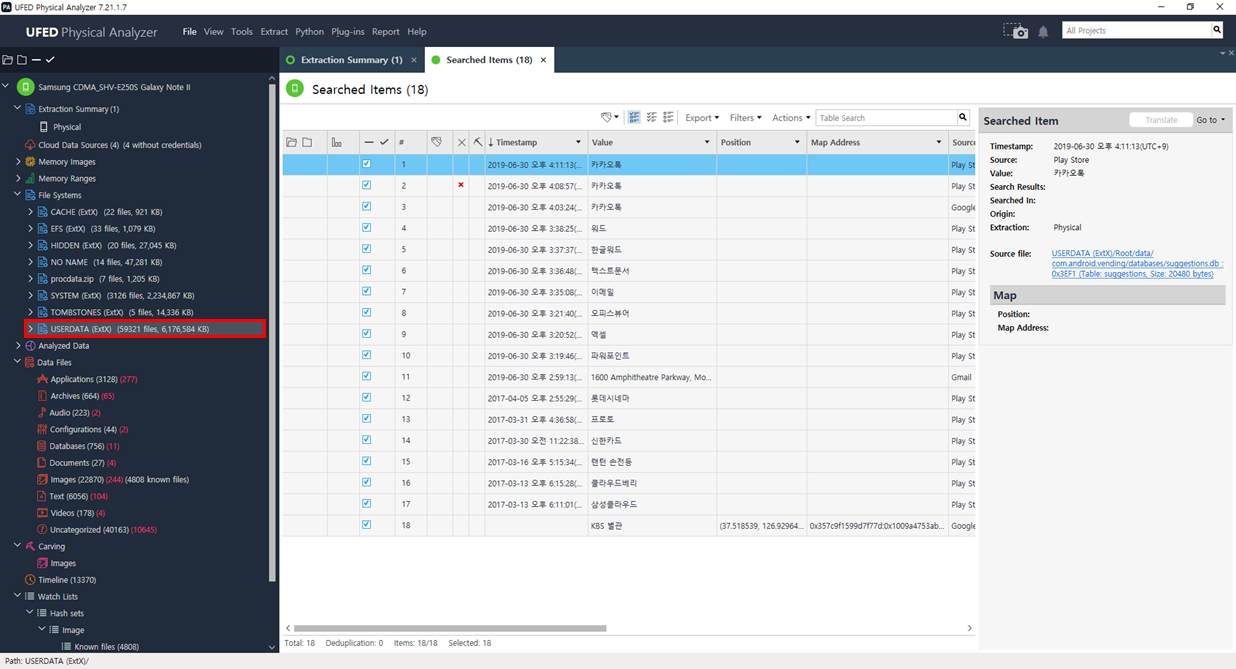The width and height of the screenshot is (1236, 669).
Task: Uncheck the checkbox for row 13
Action: click(366, 419)
